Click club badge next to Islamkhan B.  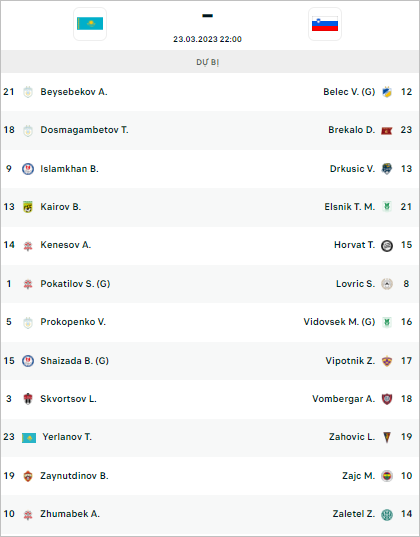click(28, 169)
